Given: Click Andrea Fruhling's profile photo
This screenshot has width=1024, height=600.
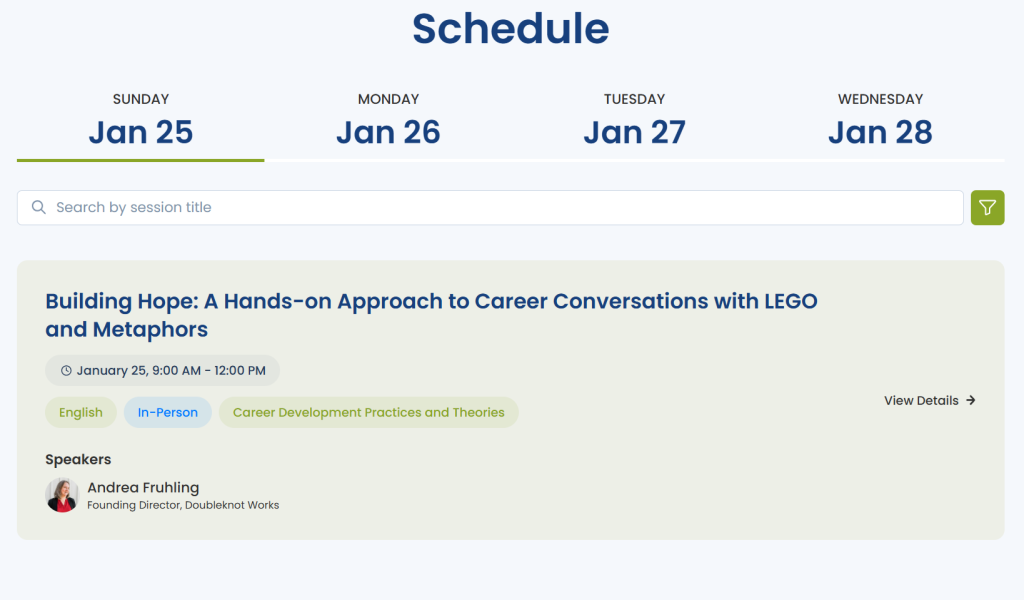Looking at the screenshot, I should coord(62,495).
